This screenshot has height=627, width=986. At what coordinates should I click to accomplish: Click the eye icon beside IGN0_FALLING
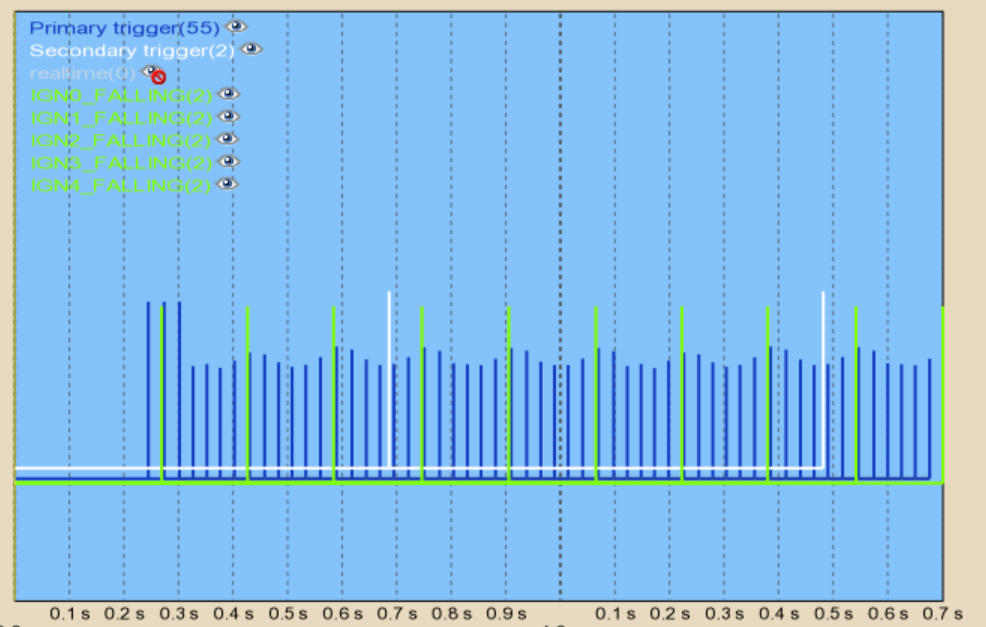[229, 94]
